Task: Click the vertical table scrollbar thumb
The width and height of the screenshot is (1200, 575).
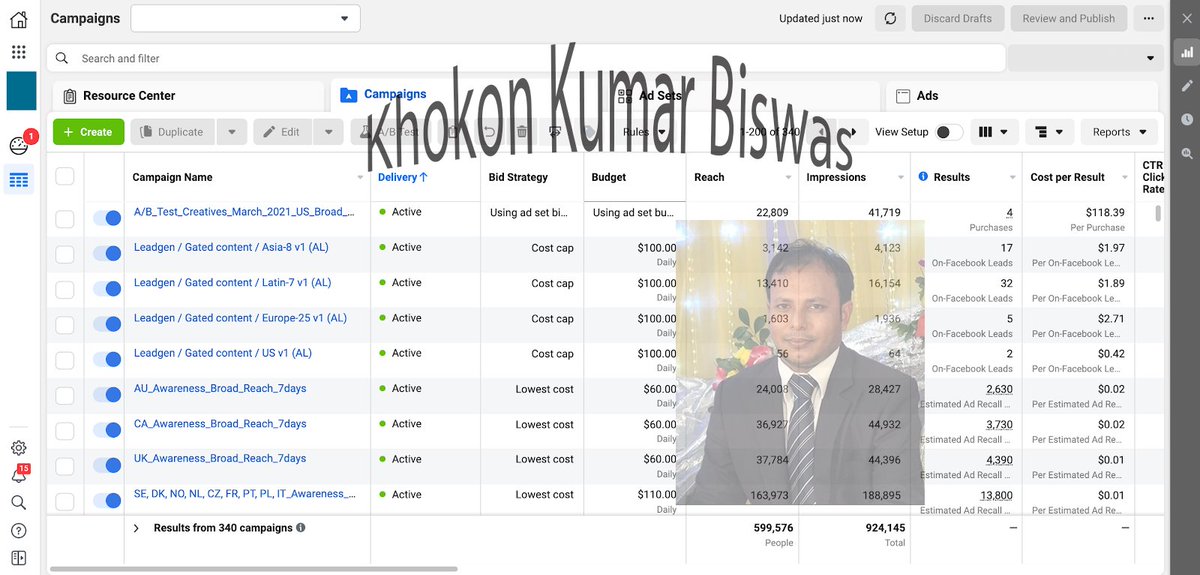Action: tap(1159, 212)
